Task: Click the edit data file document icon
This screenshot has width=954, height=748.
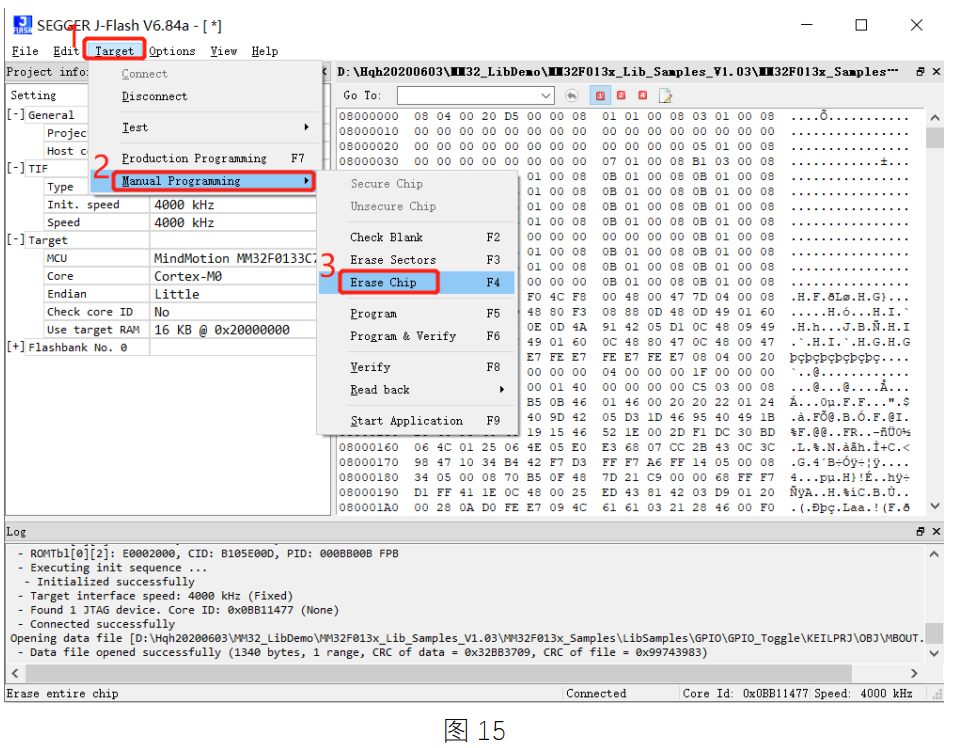Action: pyautogui.click(x=665, y=96)
